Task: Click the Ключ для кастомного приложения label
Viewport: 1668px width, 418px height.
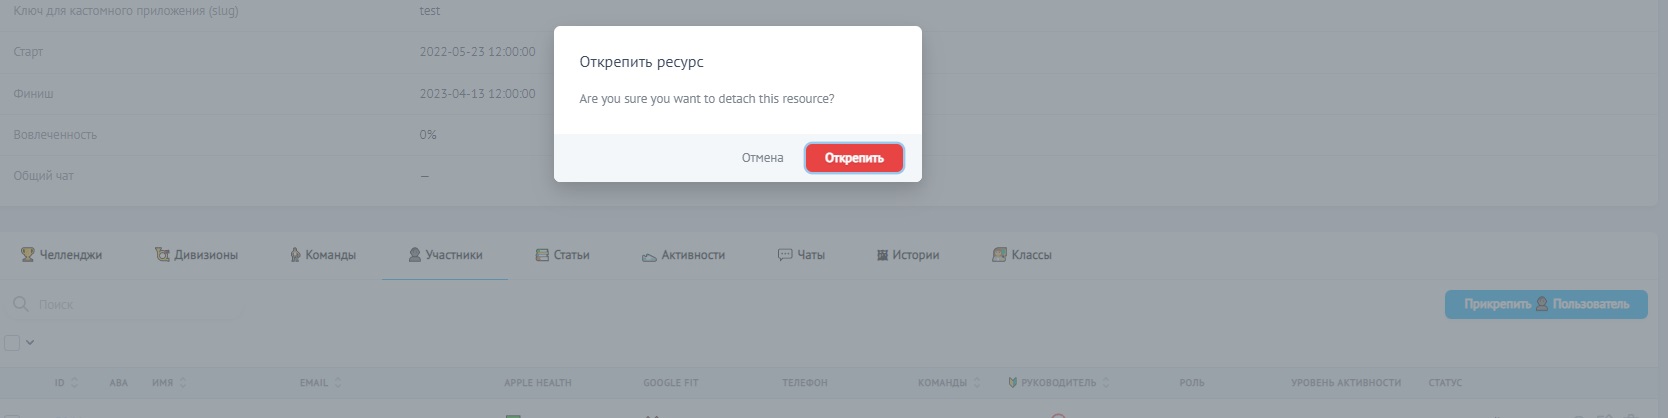Action: tap(126, 11)
